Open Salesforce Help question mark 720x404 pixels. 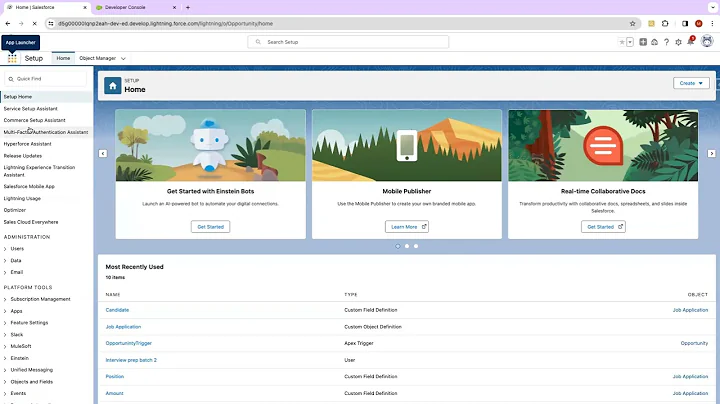click(x=666, y=42)
